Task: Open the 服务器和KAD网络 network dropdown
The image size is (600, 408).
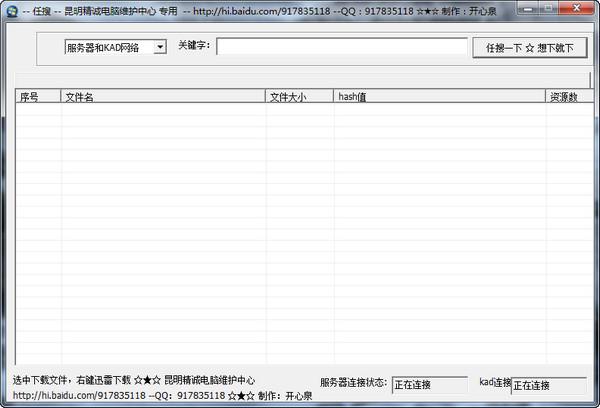Action: [114, 47]
